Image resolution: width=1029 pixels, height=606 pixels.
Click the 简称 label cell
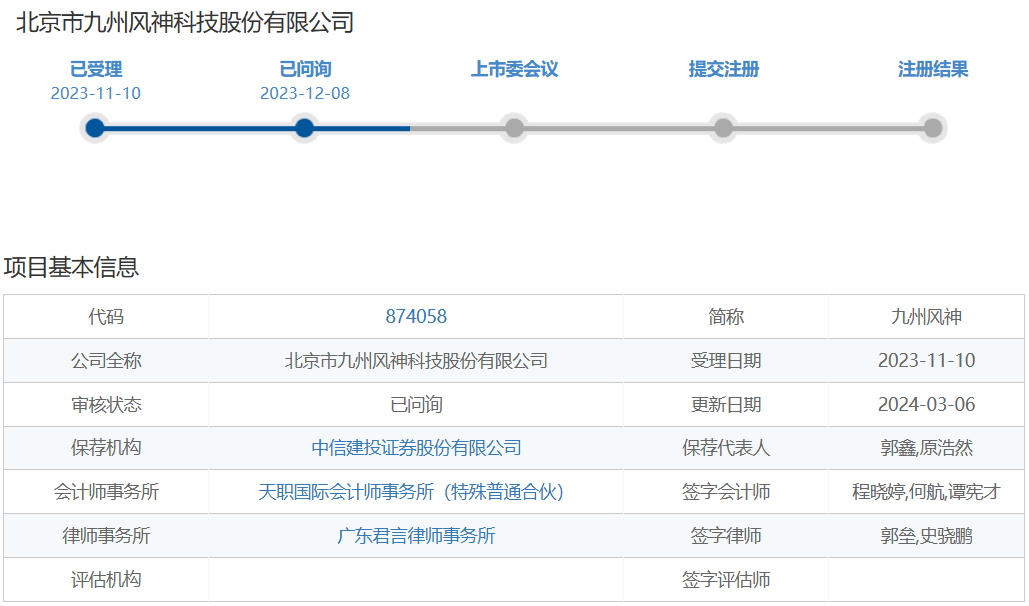tap(726, 316)
